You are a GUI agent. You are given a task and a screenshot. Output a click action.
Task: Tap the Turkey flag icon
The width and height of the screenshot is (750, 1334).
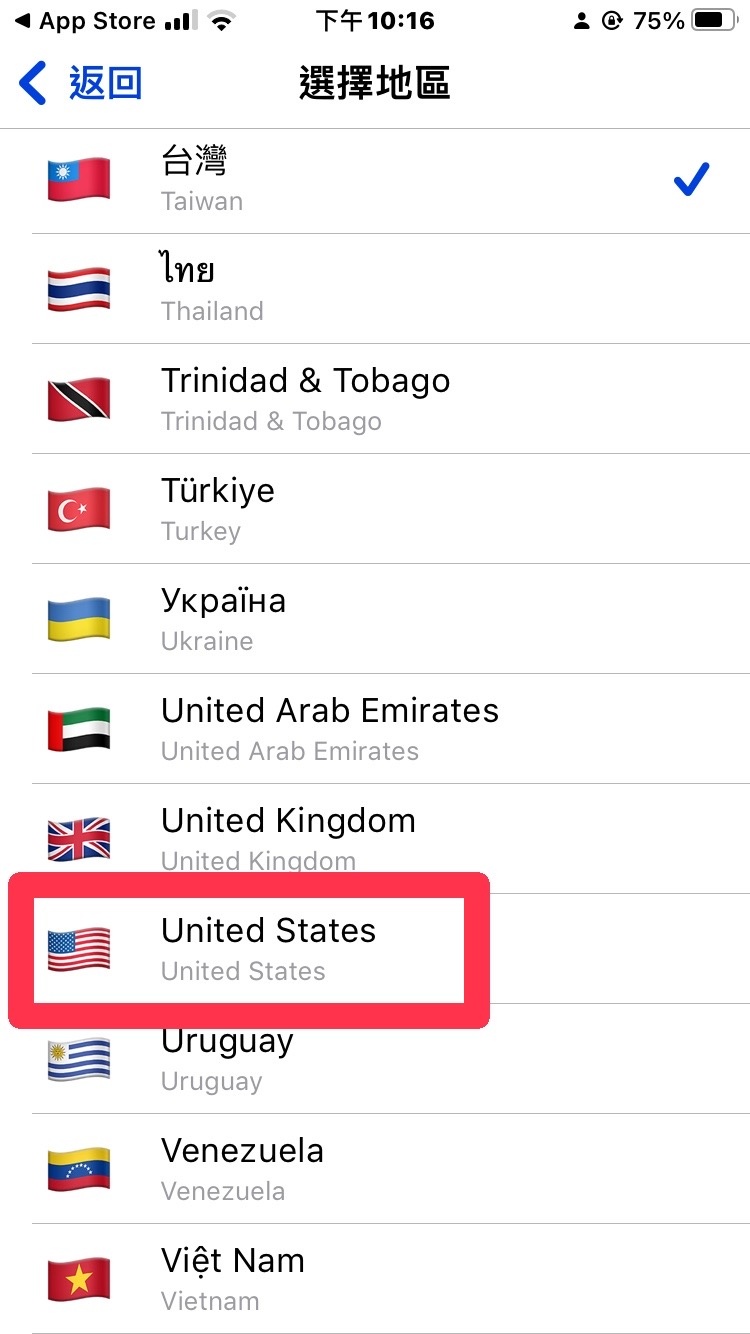click(79, 510)
